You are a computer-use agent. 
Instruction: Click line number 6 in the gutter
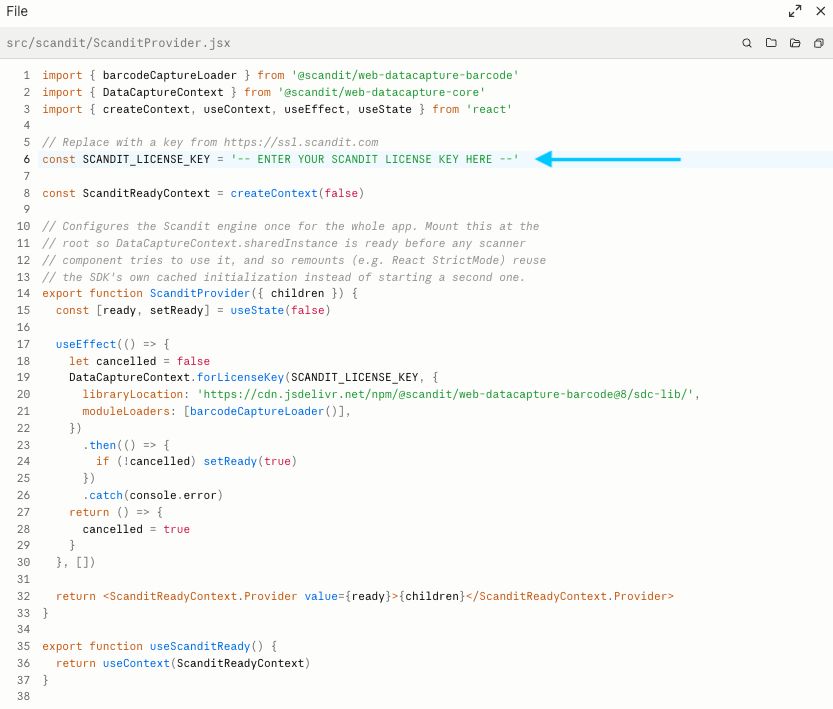coord(27,159)
